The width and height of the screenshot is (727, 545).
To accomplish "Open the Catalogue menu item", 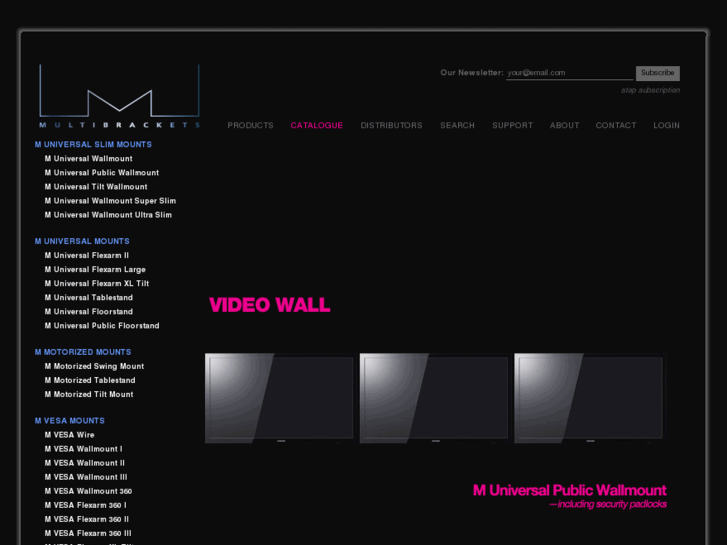I will [317, 126].
